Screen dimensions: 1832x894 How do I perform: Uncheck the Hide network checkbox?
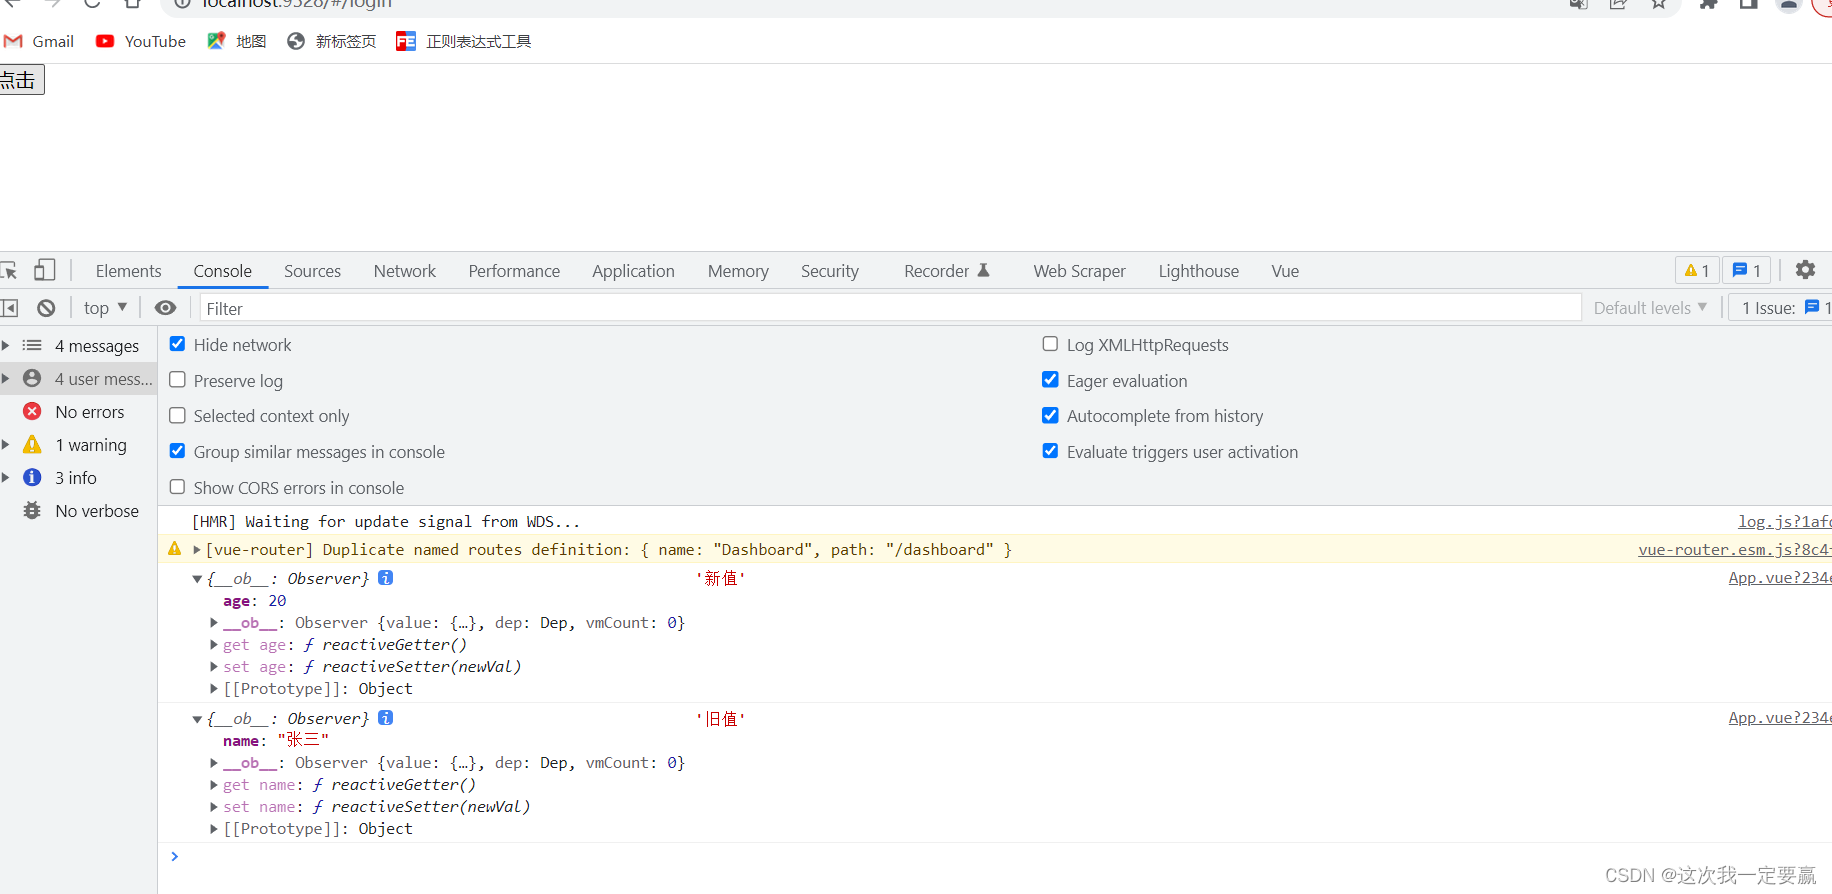coord(178,344)
